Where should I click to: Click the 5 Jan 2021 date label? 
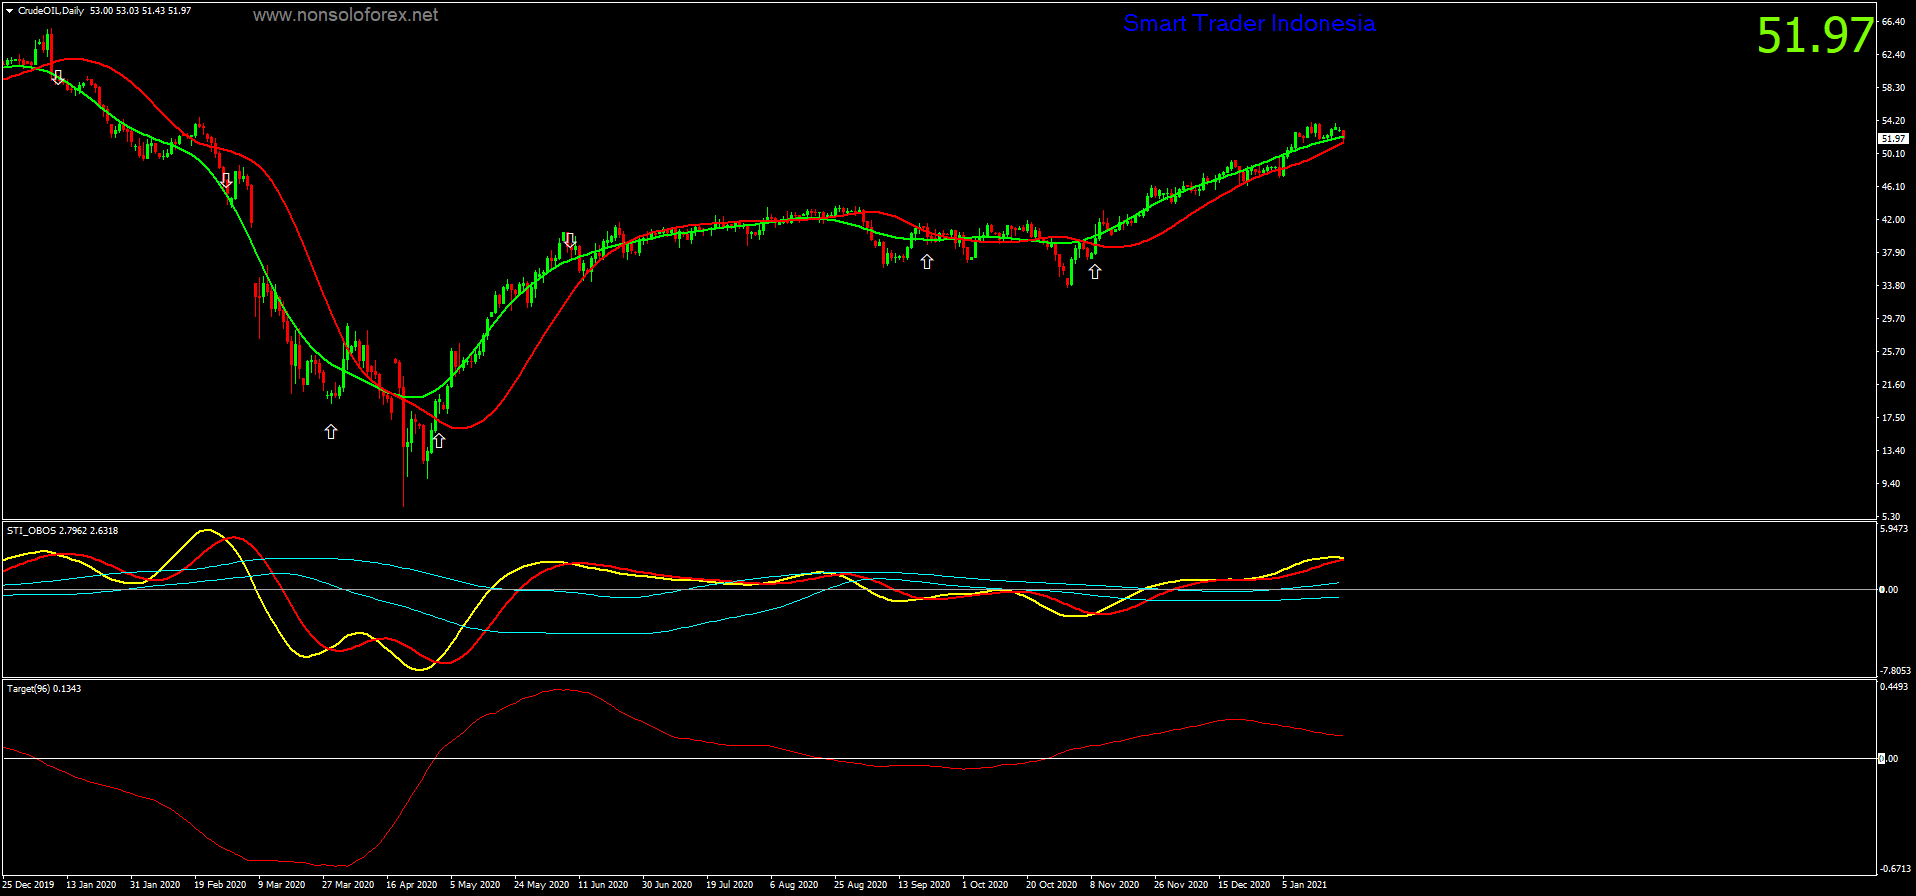(1305, 885)
